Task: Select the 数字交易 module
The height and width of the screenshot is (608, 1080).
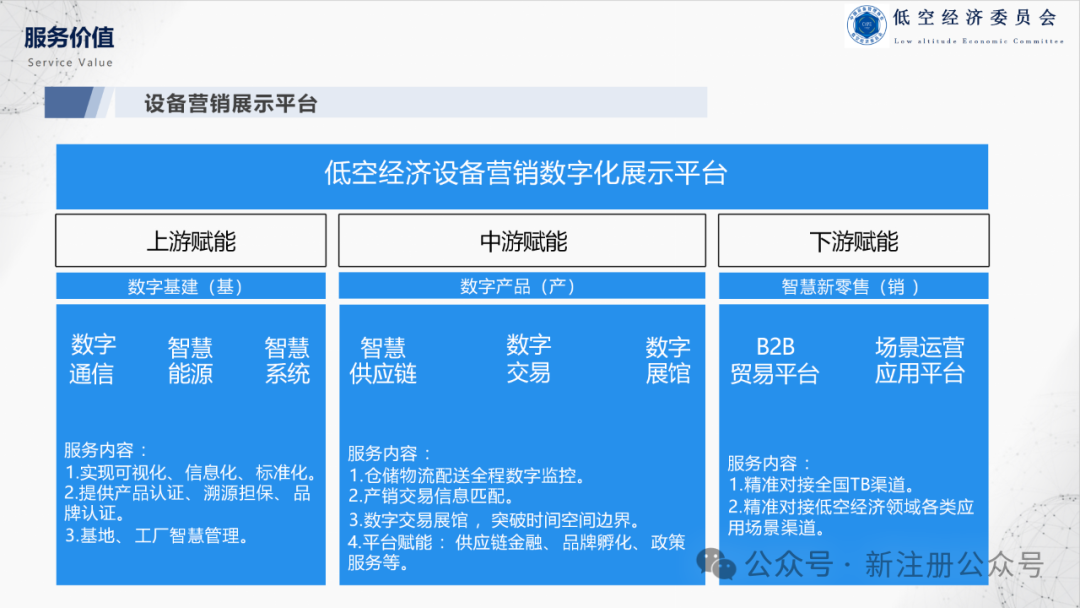Action: (529, 361)
